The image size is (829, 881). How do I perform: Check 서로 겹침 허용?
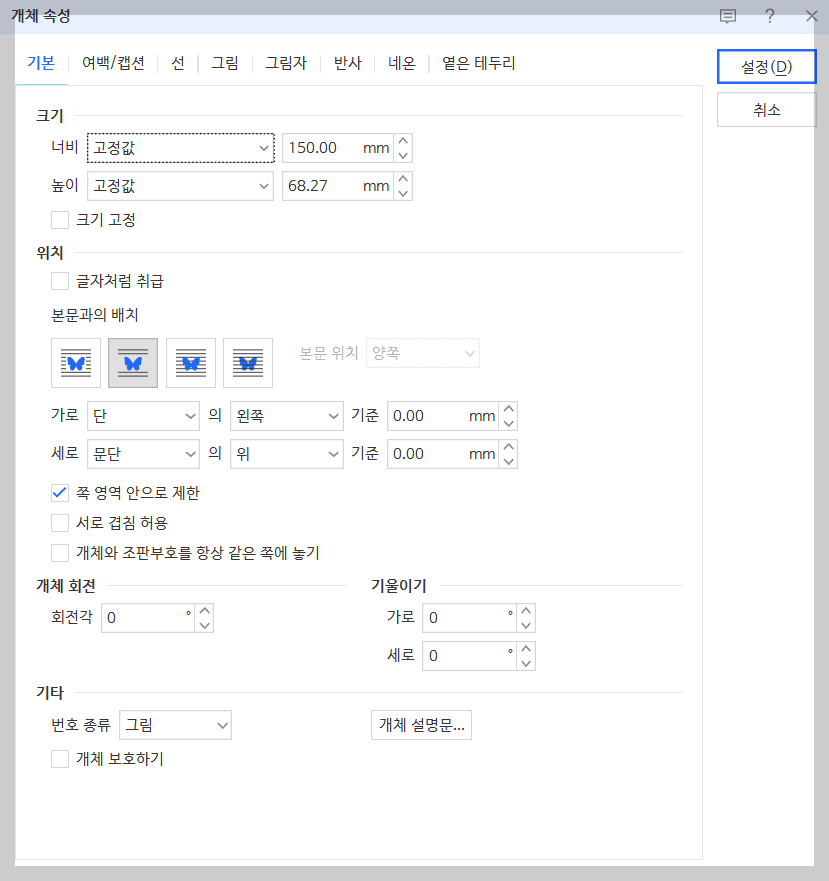click(59, 522)
